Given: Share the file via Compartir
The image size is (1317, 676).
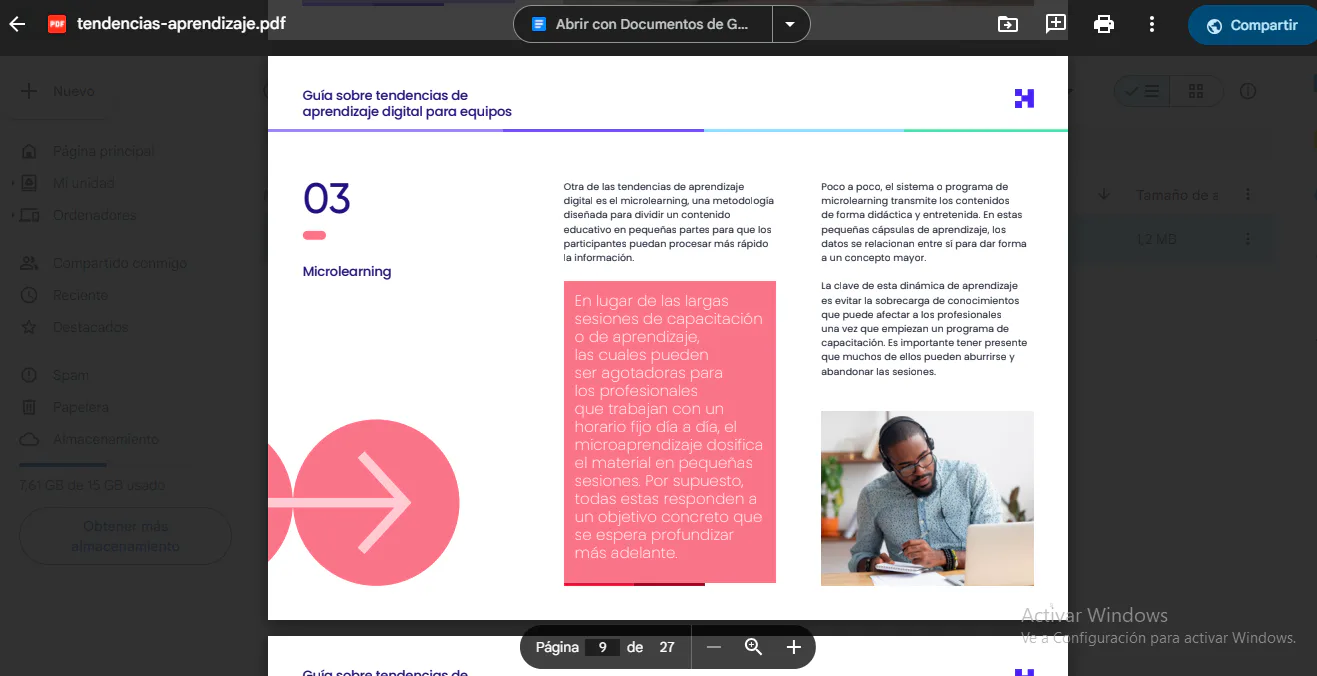Looking at the screenshot, I should (1251, 24).
